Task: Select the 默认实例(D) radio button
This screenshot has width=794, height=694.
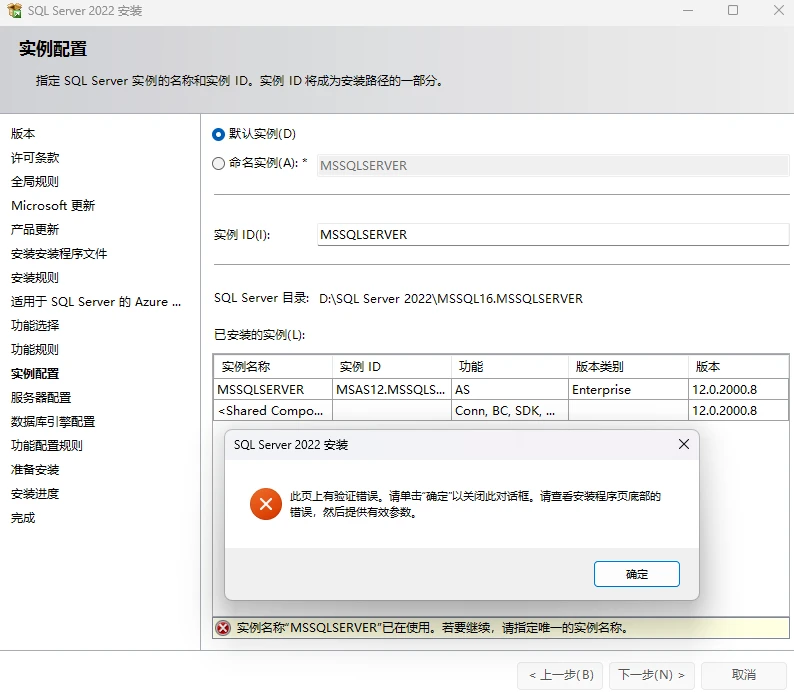Action: coord(218,134)
